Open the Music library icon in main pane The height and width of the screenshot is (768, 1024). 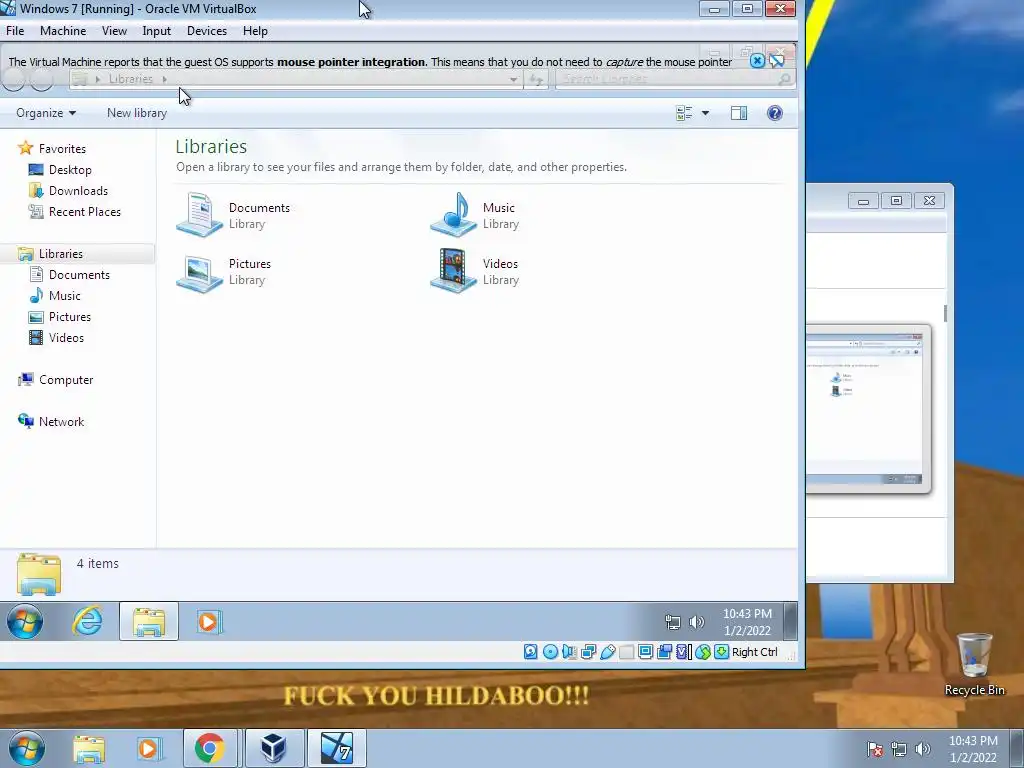point(454,215)
